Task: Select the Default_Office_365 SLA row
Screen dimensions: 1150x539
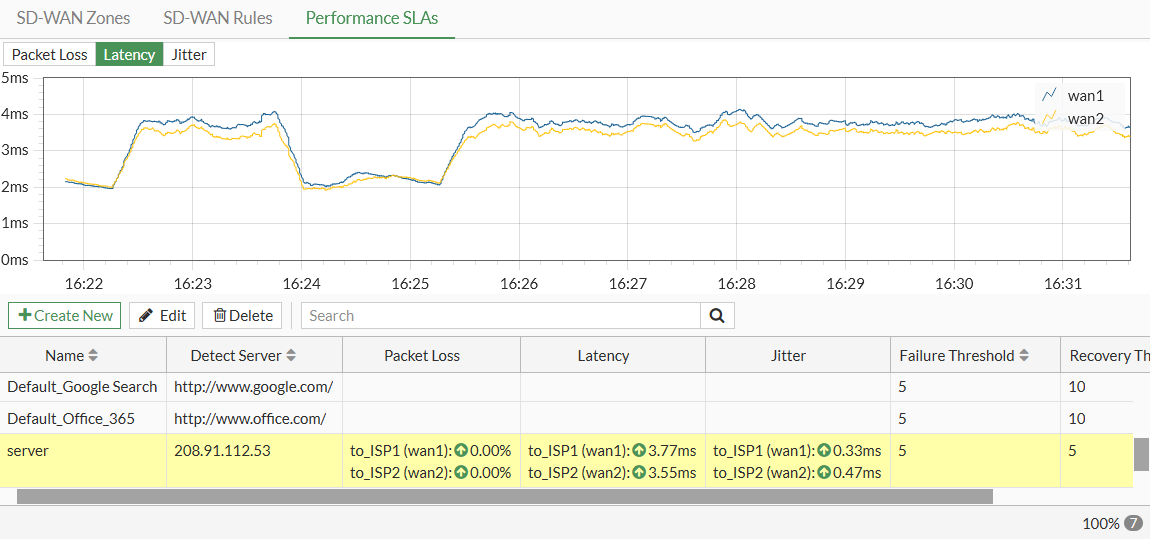Action: 70,418
